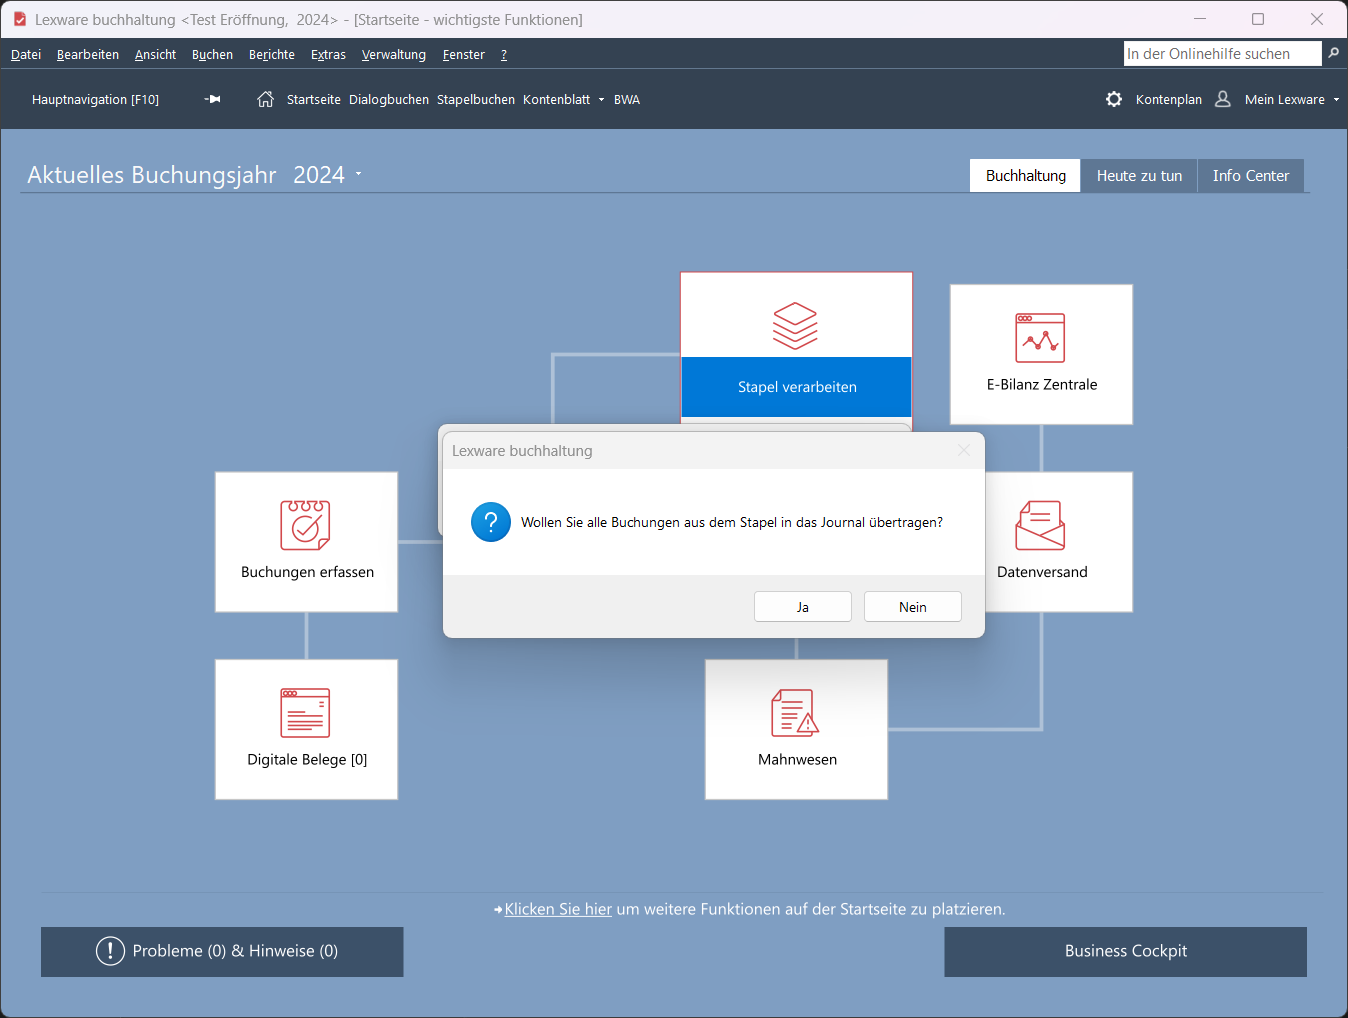Click the Datenversand label

1042,572
